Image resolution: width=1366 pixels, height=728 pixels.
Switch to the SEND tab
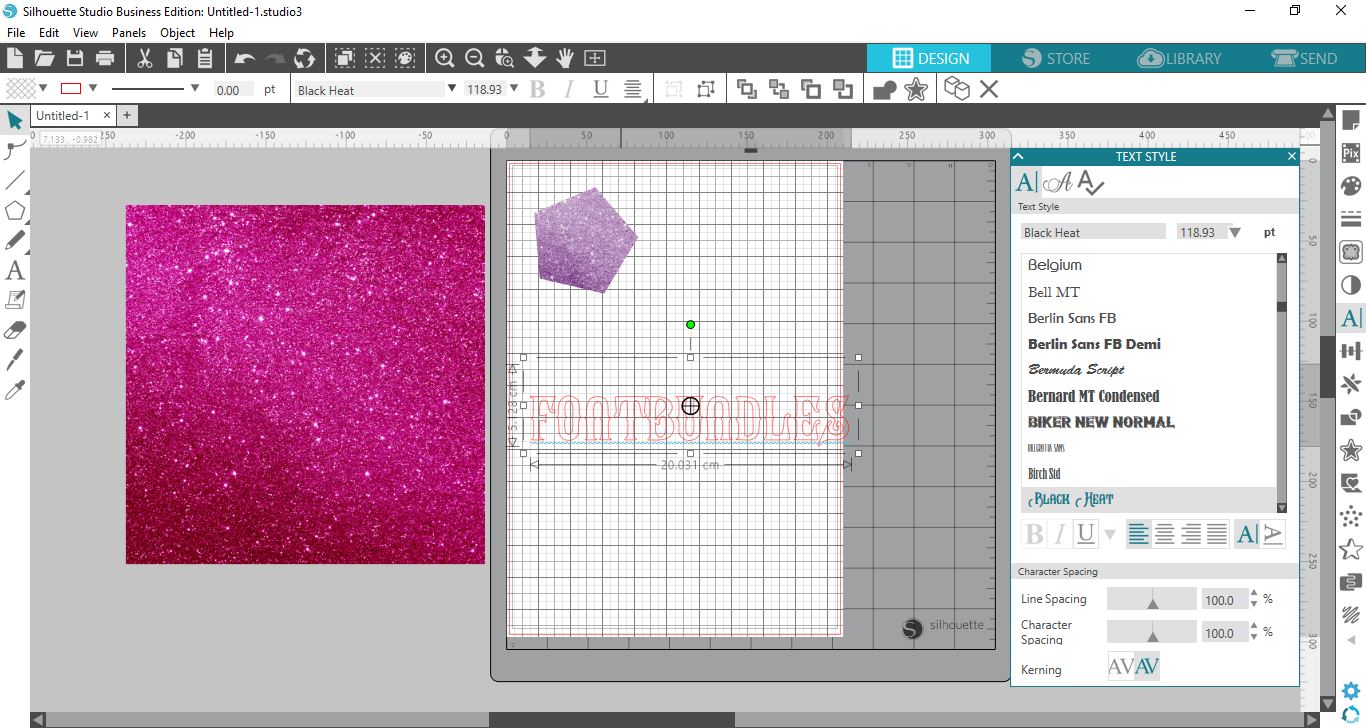pos(1304,58)
